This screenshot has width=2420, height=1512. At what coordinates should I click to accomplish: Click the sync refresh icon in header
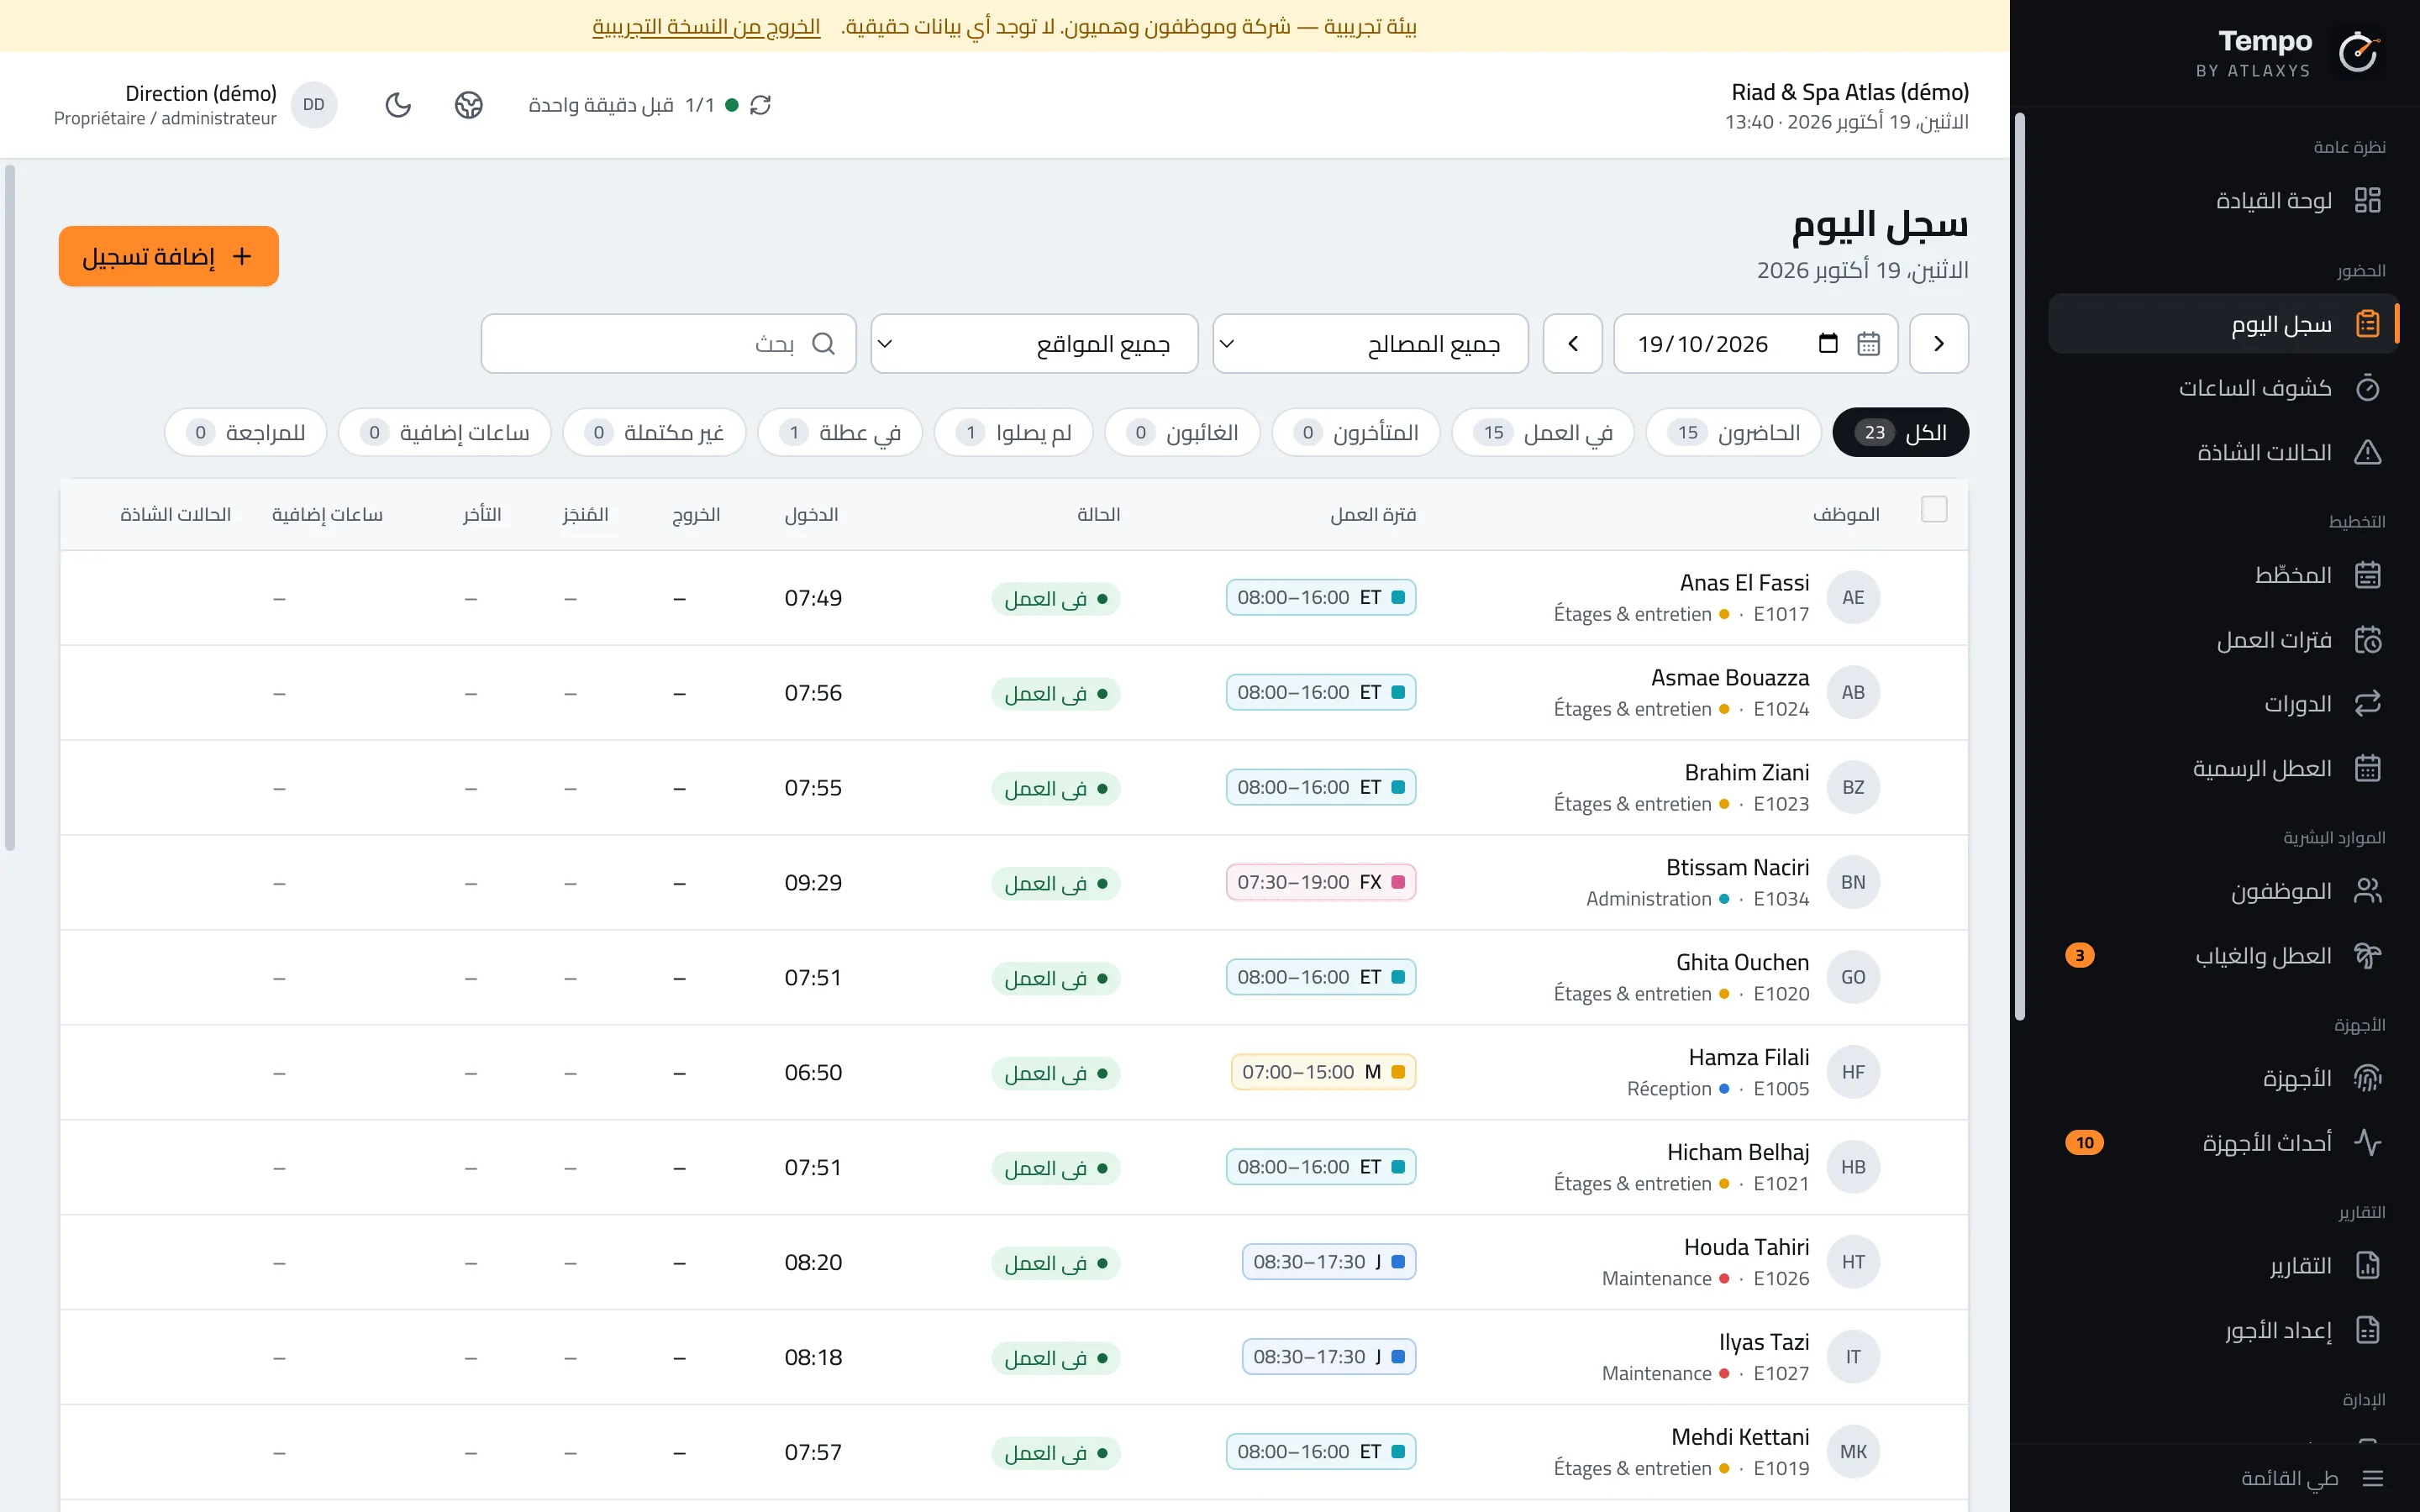pyautogui.click(x=760, y=105)
